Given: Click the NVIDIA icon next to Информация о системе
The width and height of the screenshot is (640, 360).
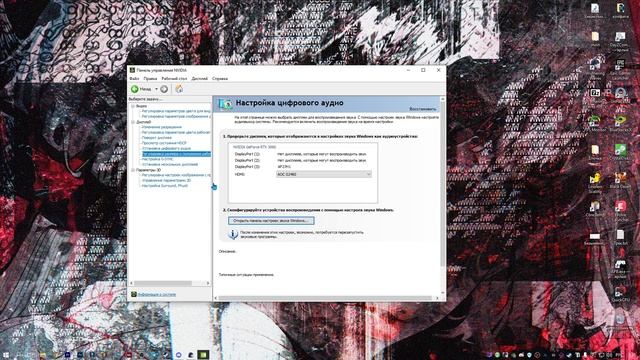Looking at the screenshot, I should pos(133,294).
